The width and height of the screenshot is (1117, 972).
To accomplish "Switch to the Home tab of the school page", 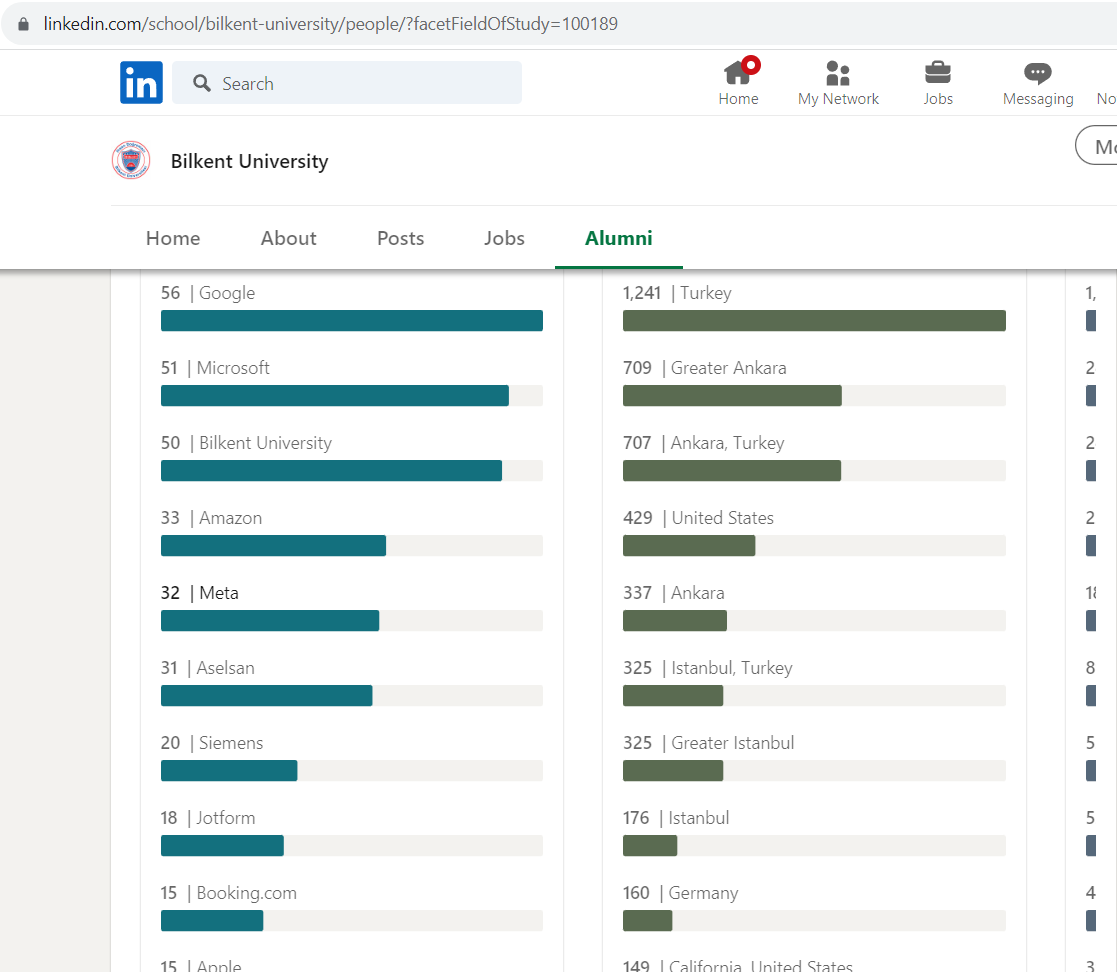I will [173, 238].
